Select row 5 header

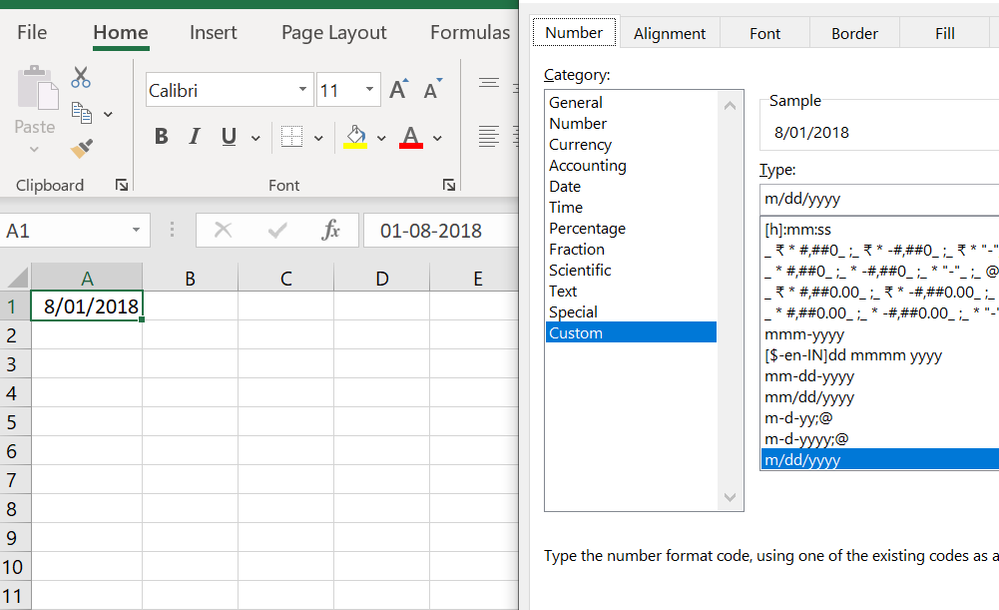(x=15, y=422)
